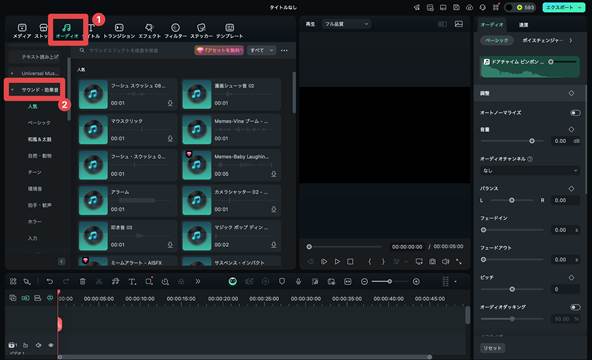This screenshot has height=360, width=592.
Task: Switch to the トランジション tab
Action: tap(119, 31)
